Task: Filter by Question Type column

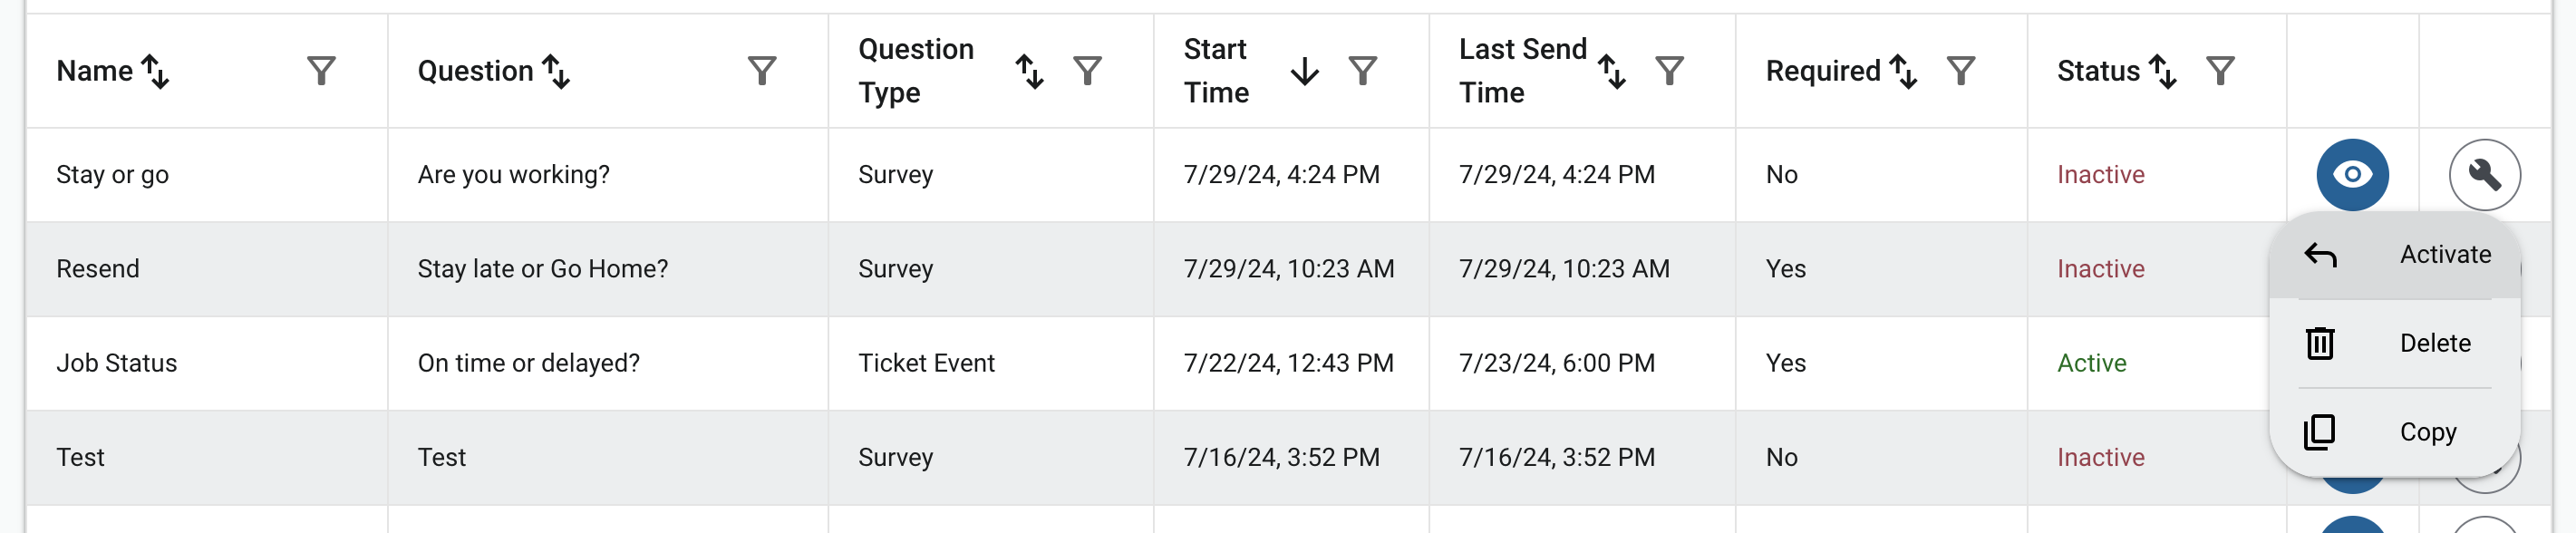Action: coord(1087,71)
